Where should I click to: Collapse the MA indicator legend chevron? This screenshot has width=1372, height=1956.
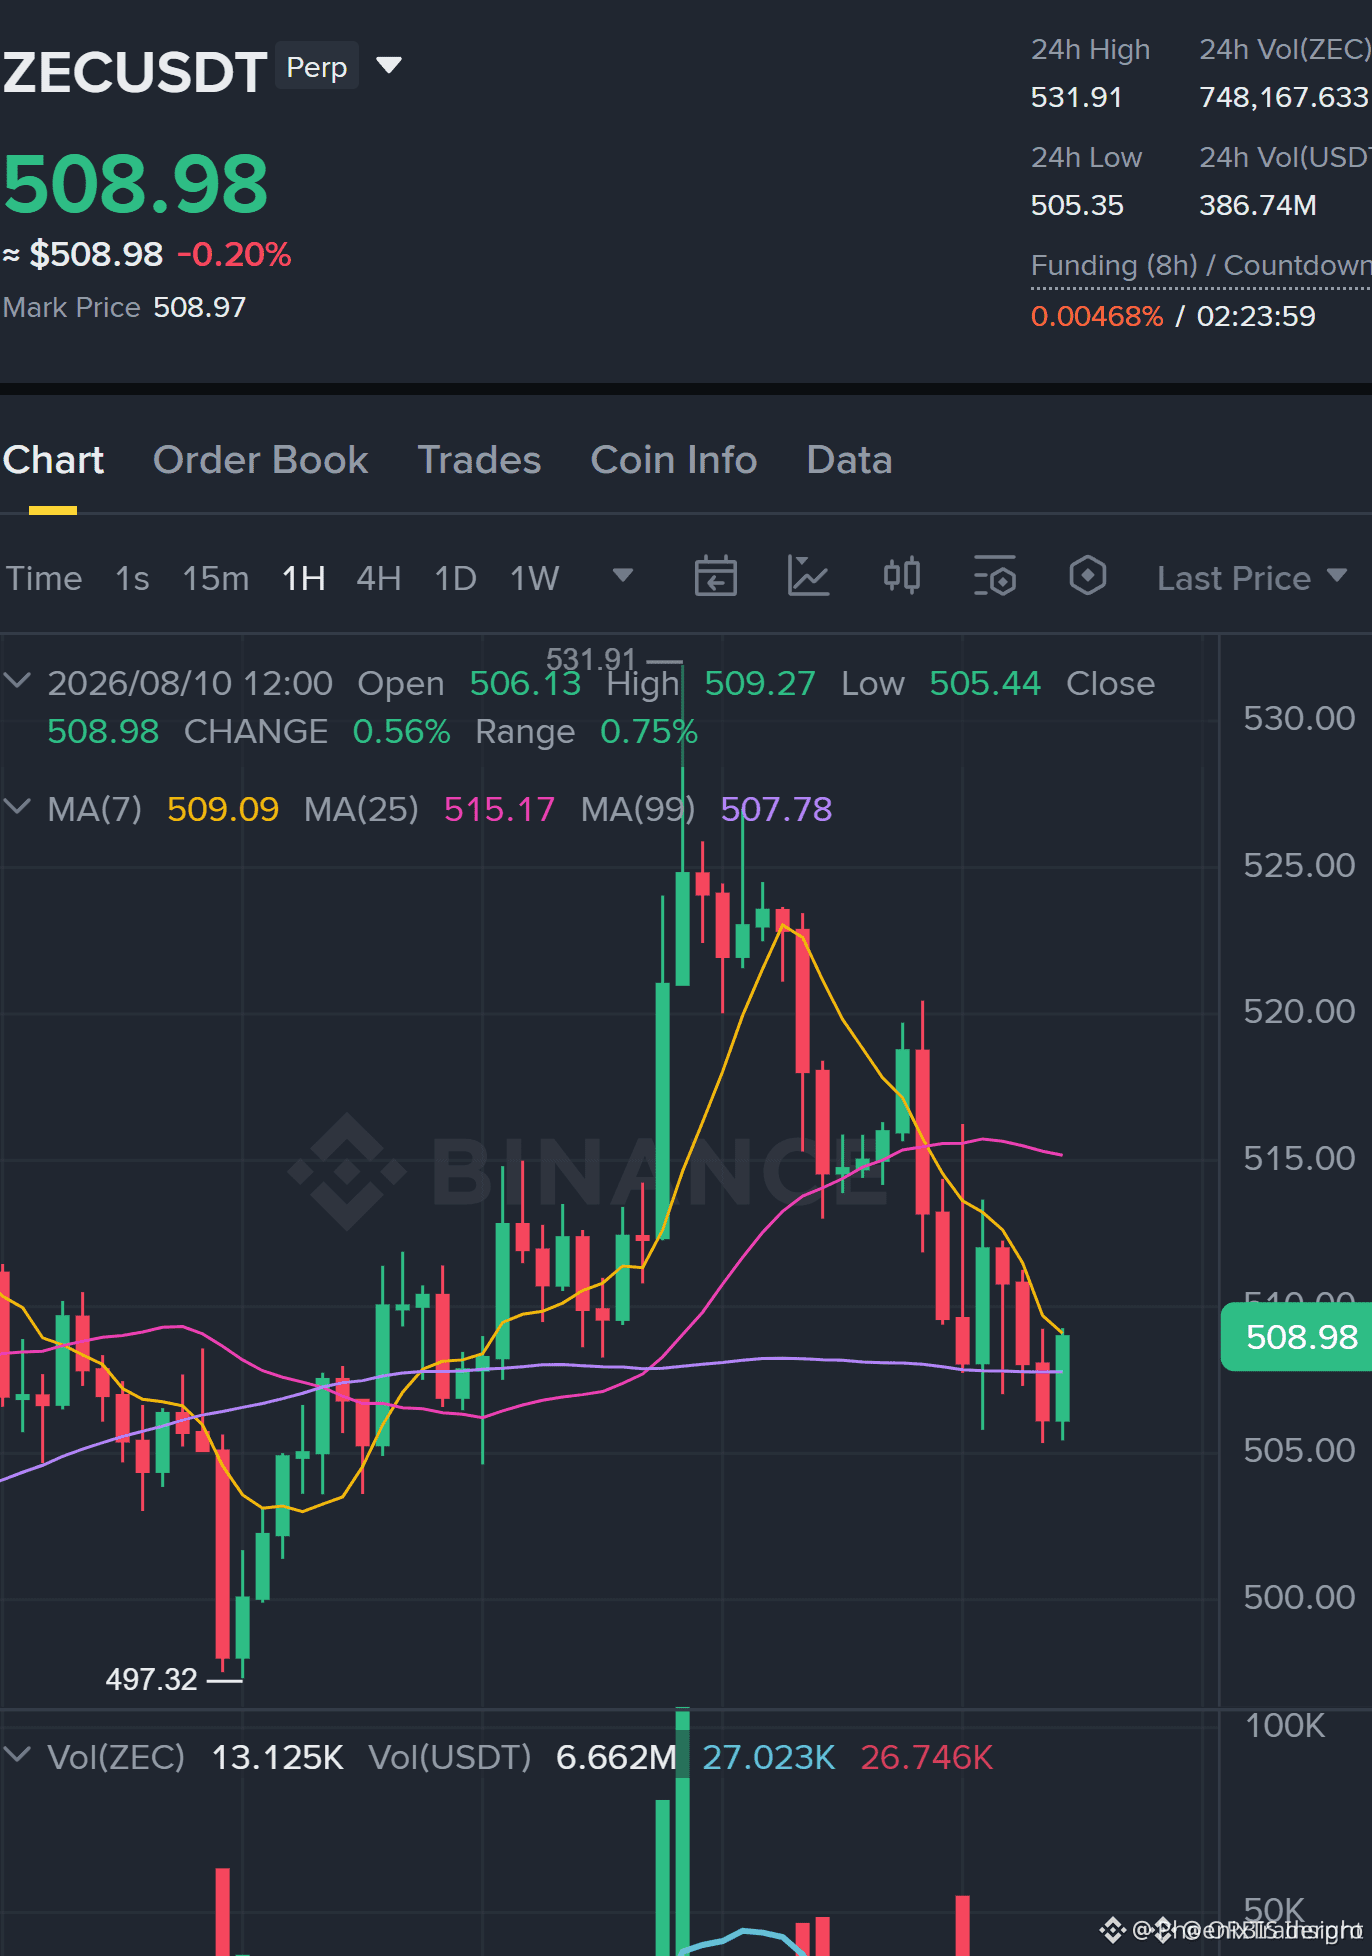[x=17, y=806]
